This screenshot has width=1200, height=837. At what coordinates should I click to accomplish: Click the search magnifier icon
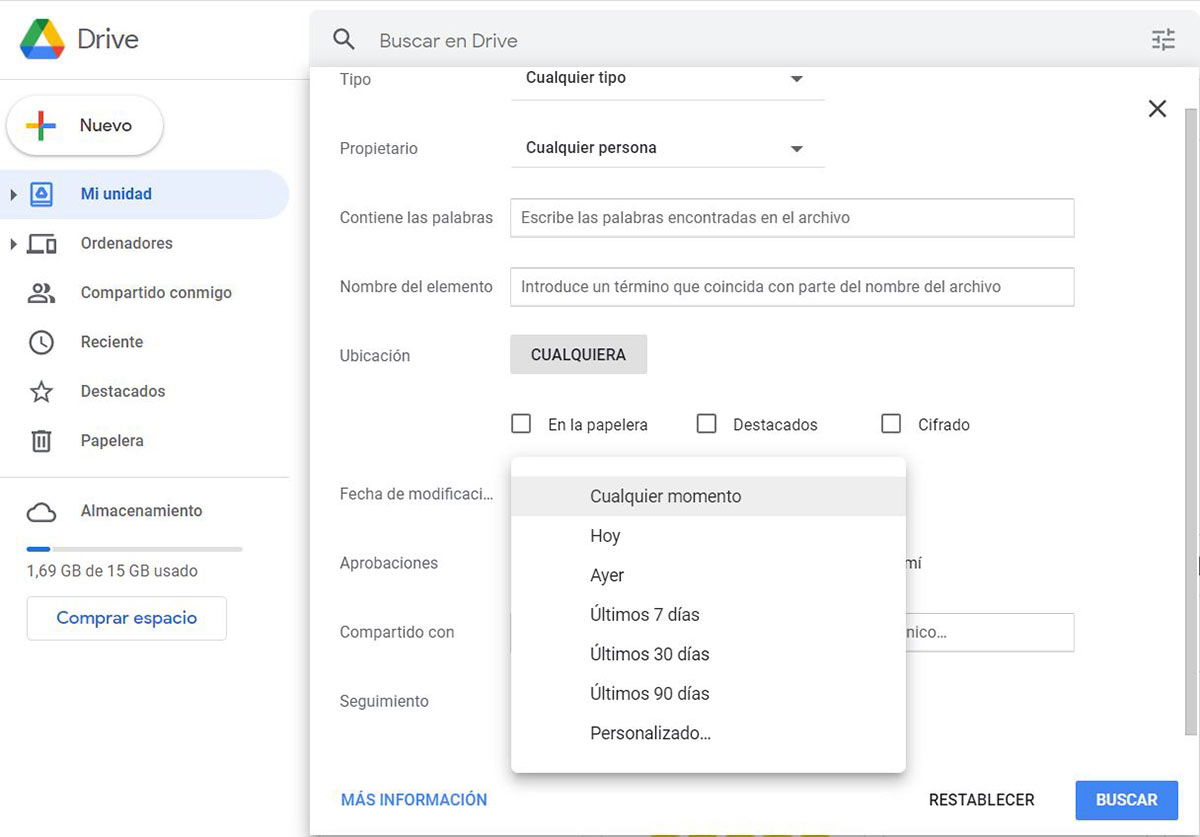tap(344, 39)
